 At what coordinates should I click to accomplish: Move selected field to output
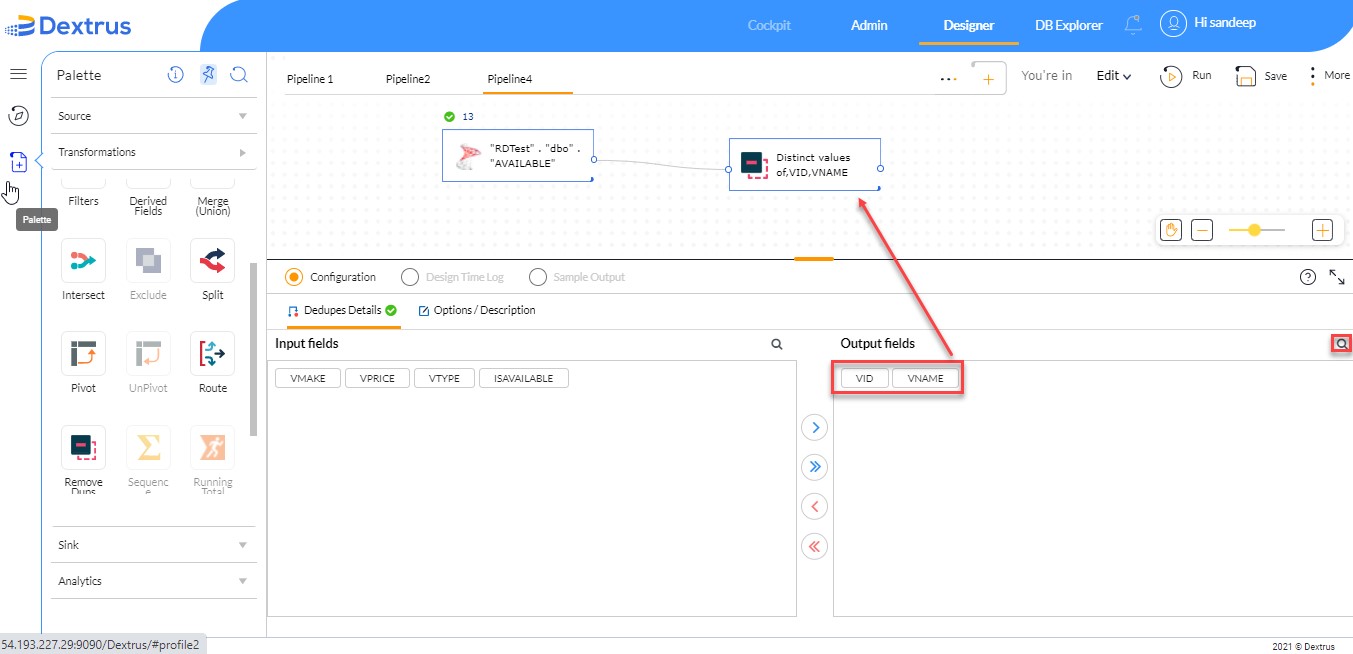tap(815, 428)
